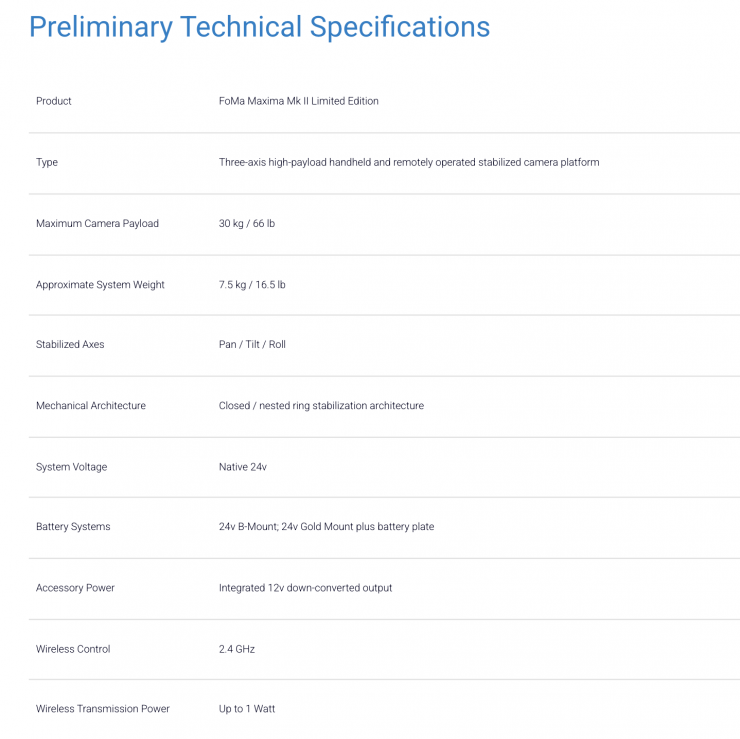Click the Pan / Tilt / Roll value

click(252, 344)
